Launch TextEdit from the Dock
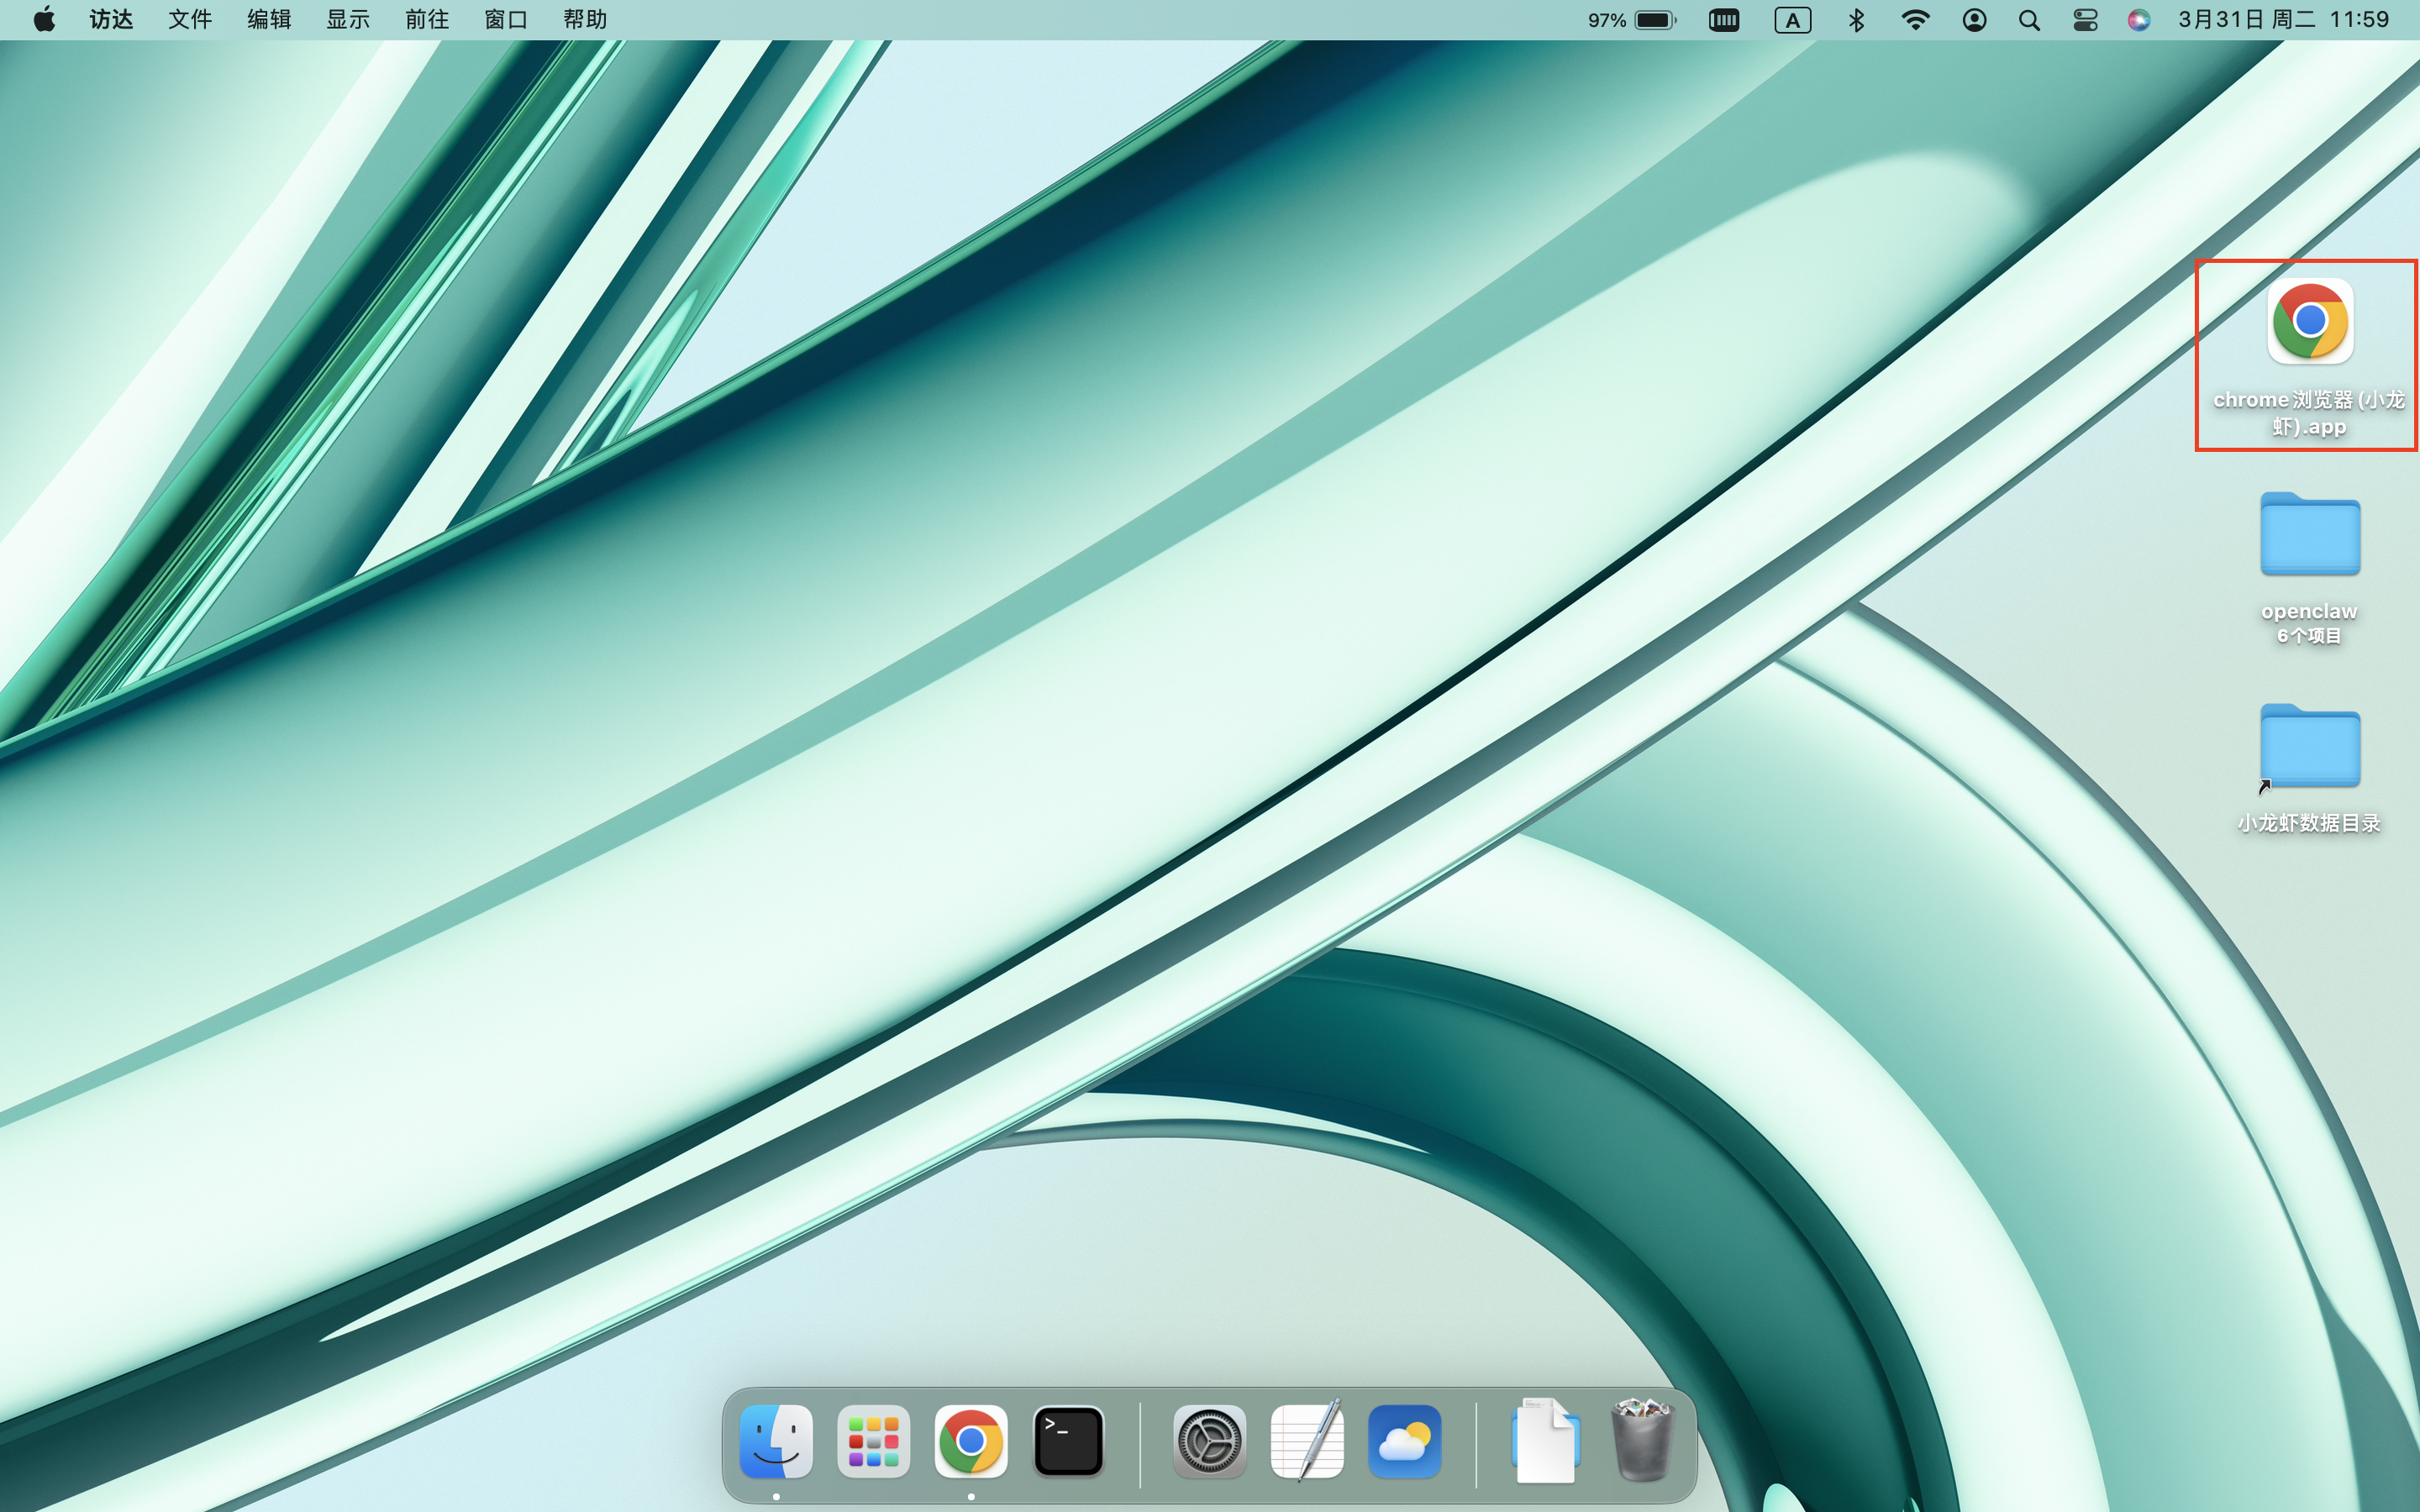This screenshot has height=1512, width=2420. 1307,1441
